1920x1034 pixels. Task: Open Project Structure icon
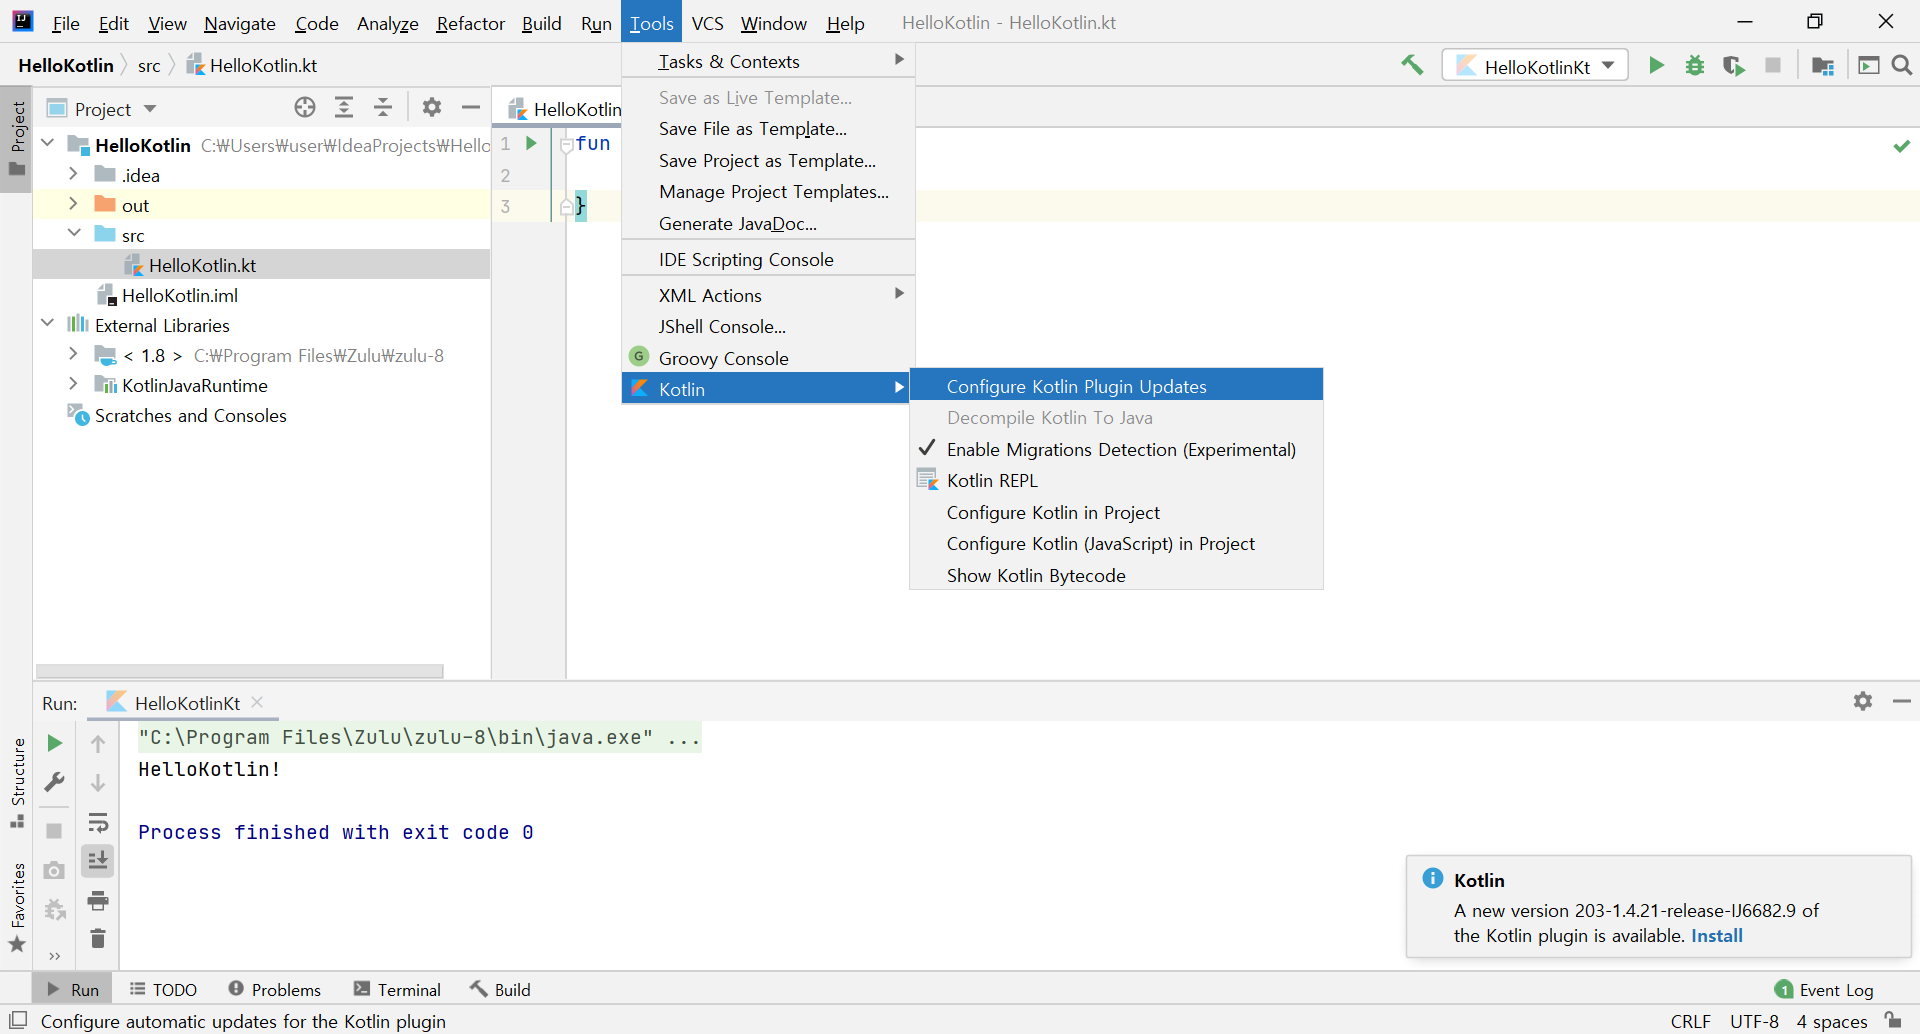(x=1823, y=66)
